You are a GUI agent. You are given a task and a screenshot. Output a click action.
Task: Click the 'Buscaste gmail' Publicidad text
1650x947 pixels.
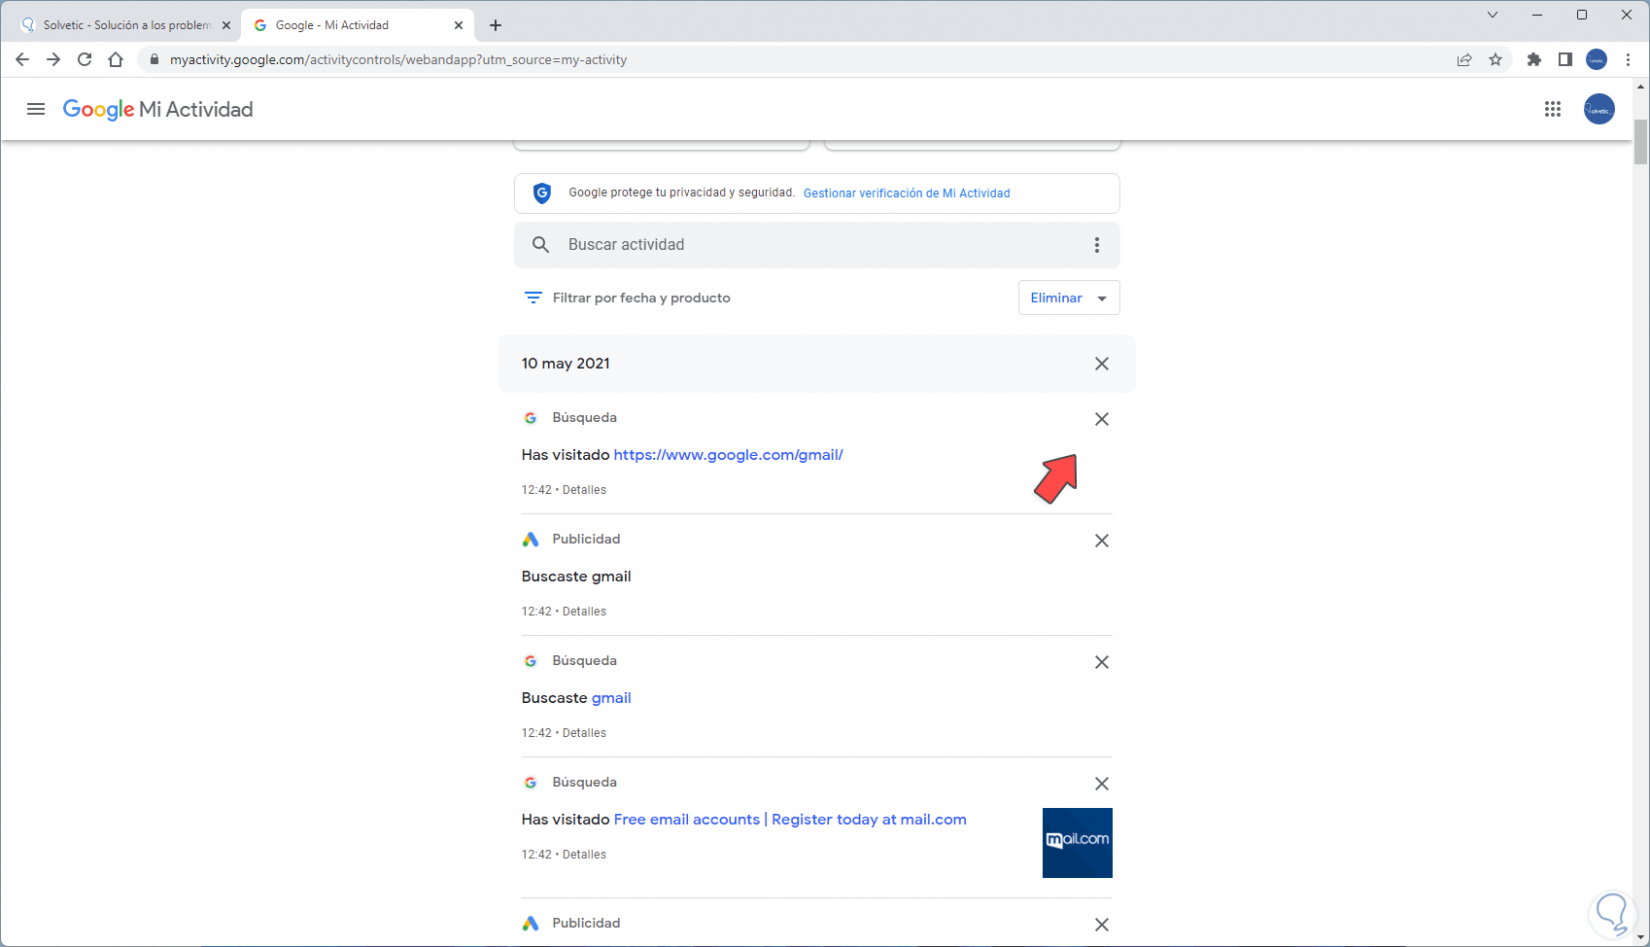pyautogui.click(x=576, y=577)
